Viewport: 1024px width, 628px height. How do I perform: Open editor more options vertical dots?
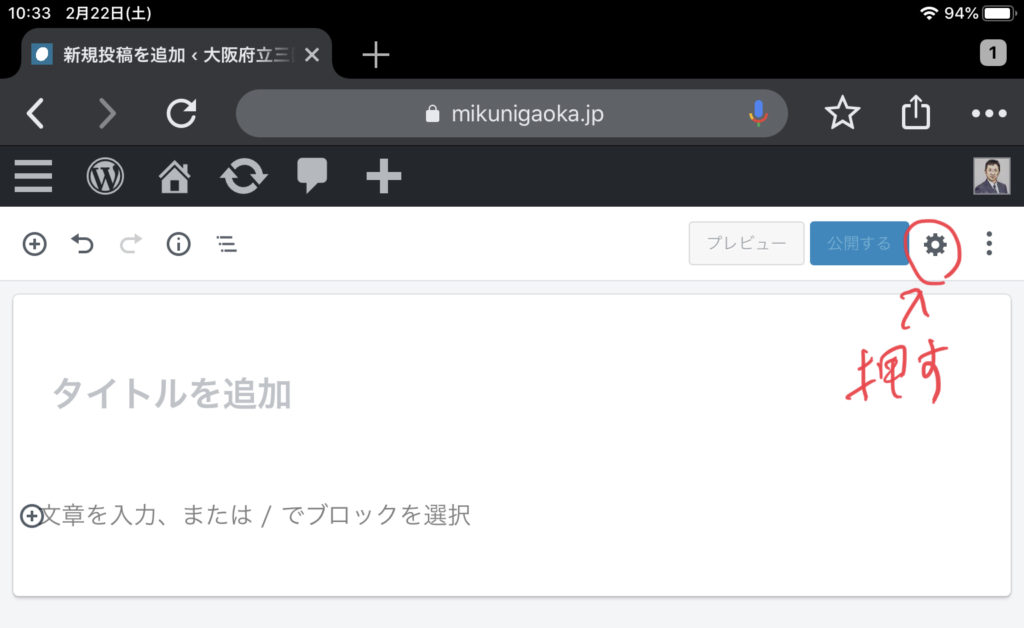pyautogui.click(x=989, y=243)
